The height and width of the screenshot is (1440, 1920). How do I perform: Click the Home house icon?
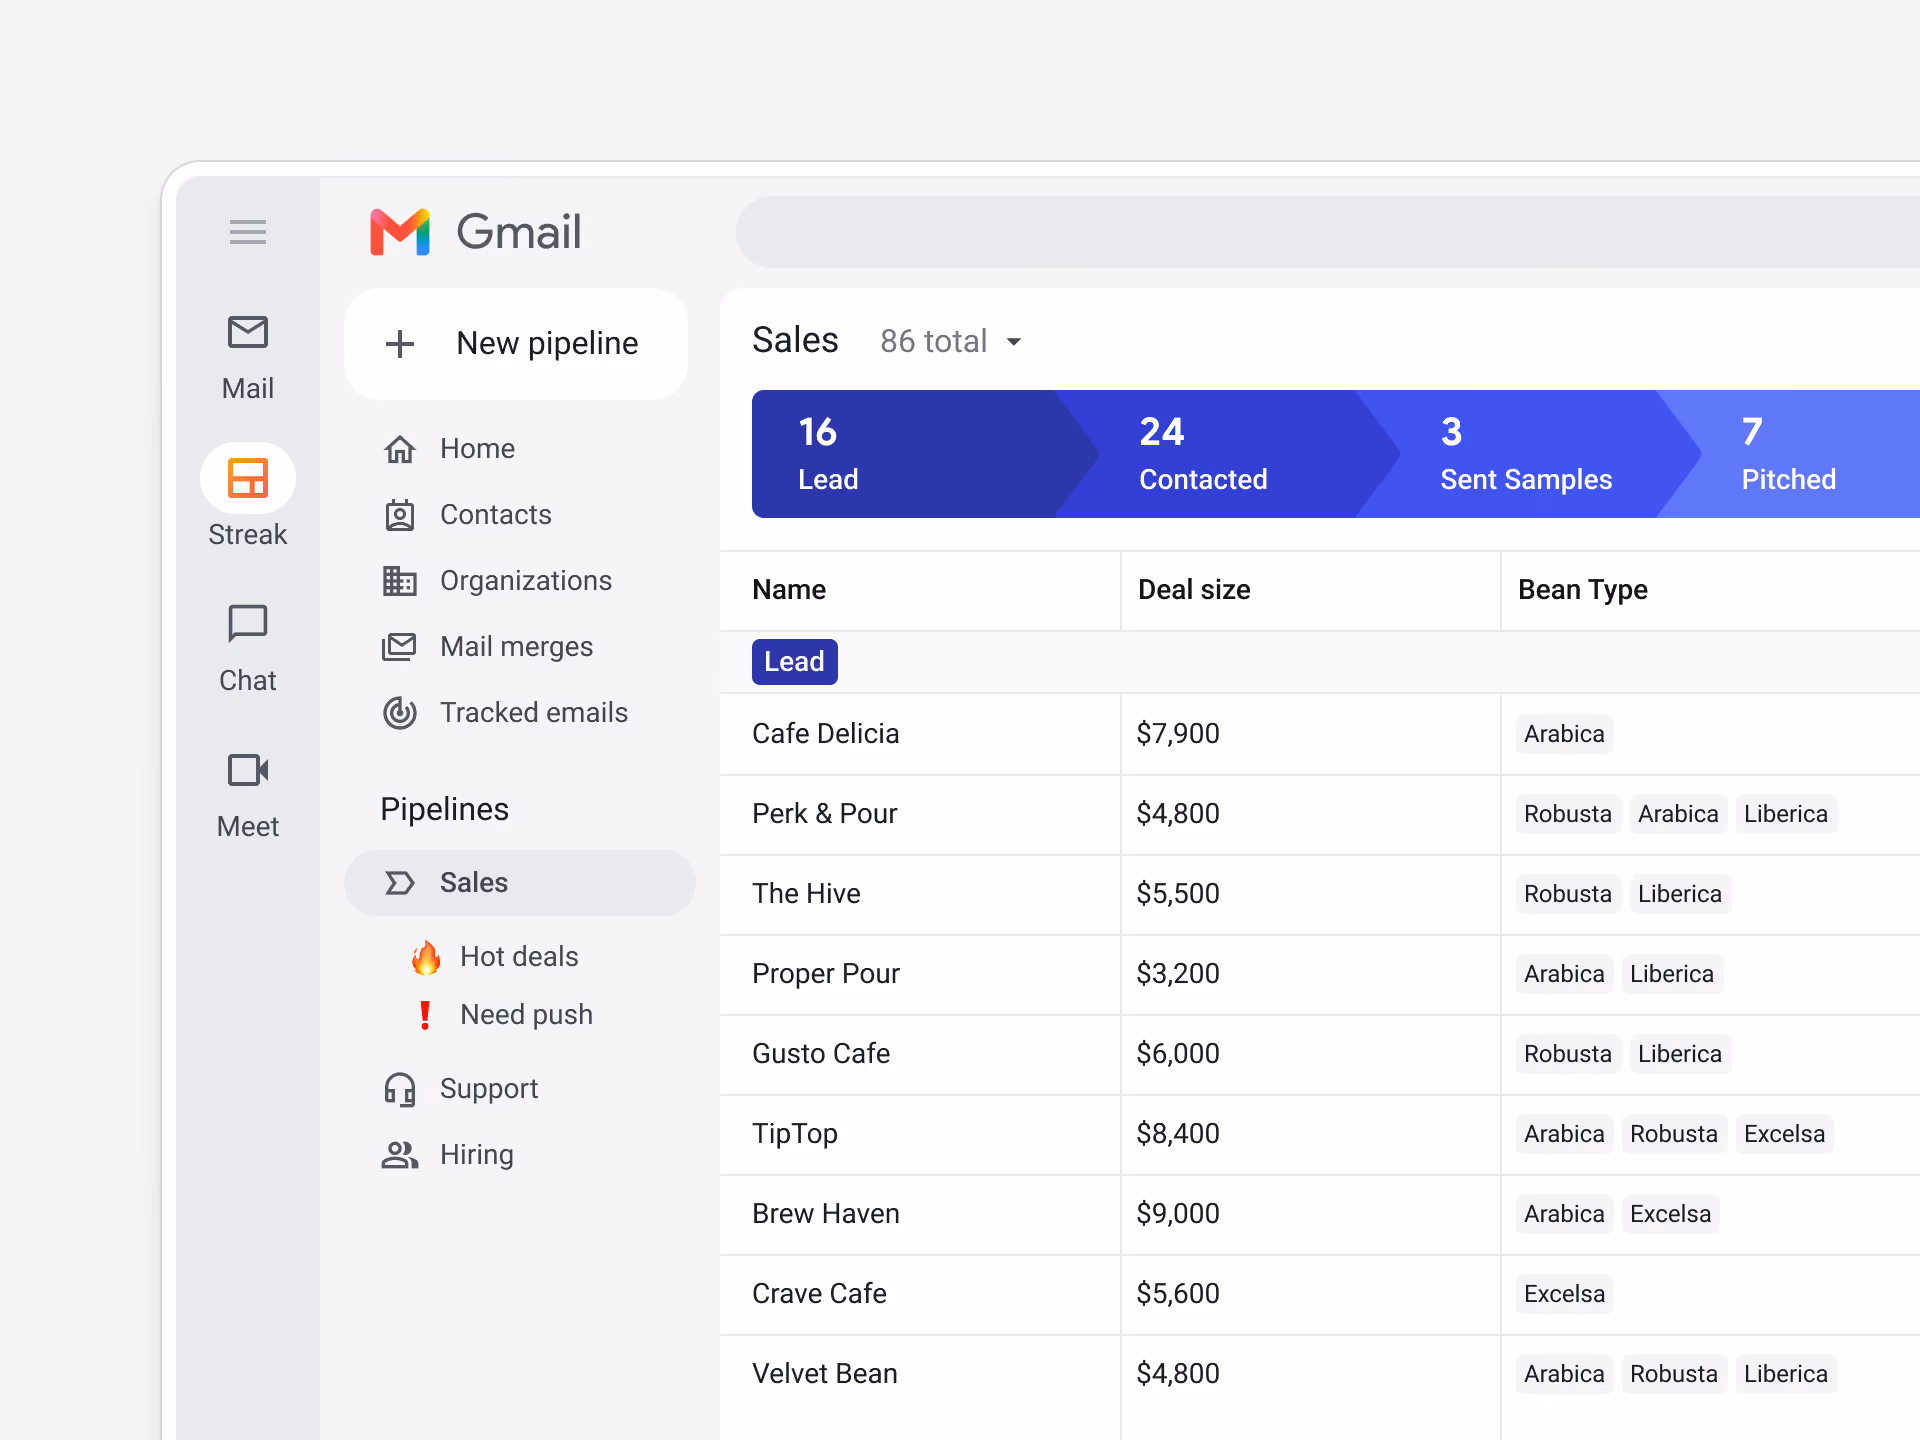pos(400,449)
